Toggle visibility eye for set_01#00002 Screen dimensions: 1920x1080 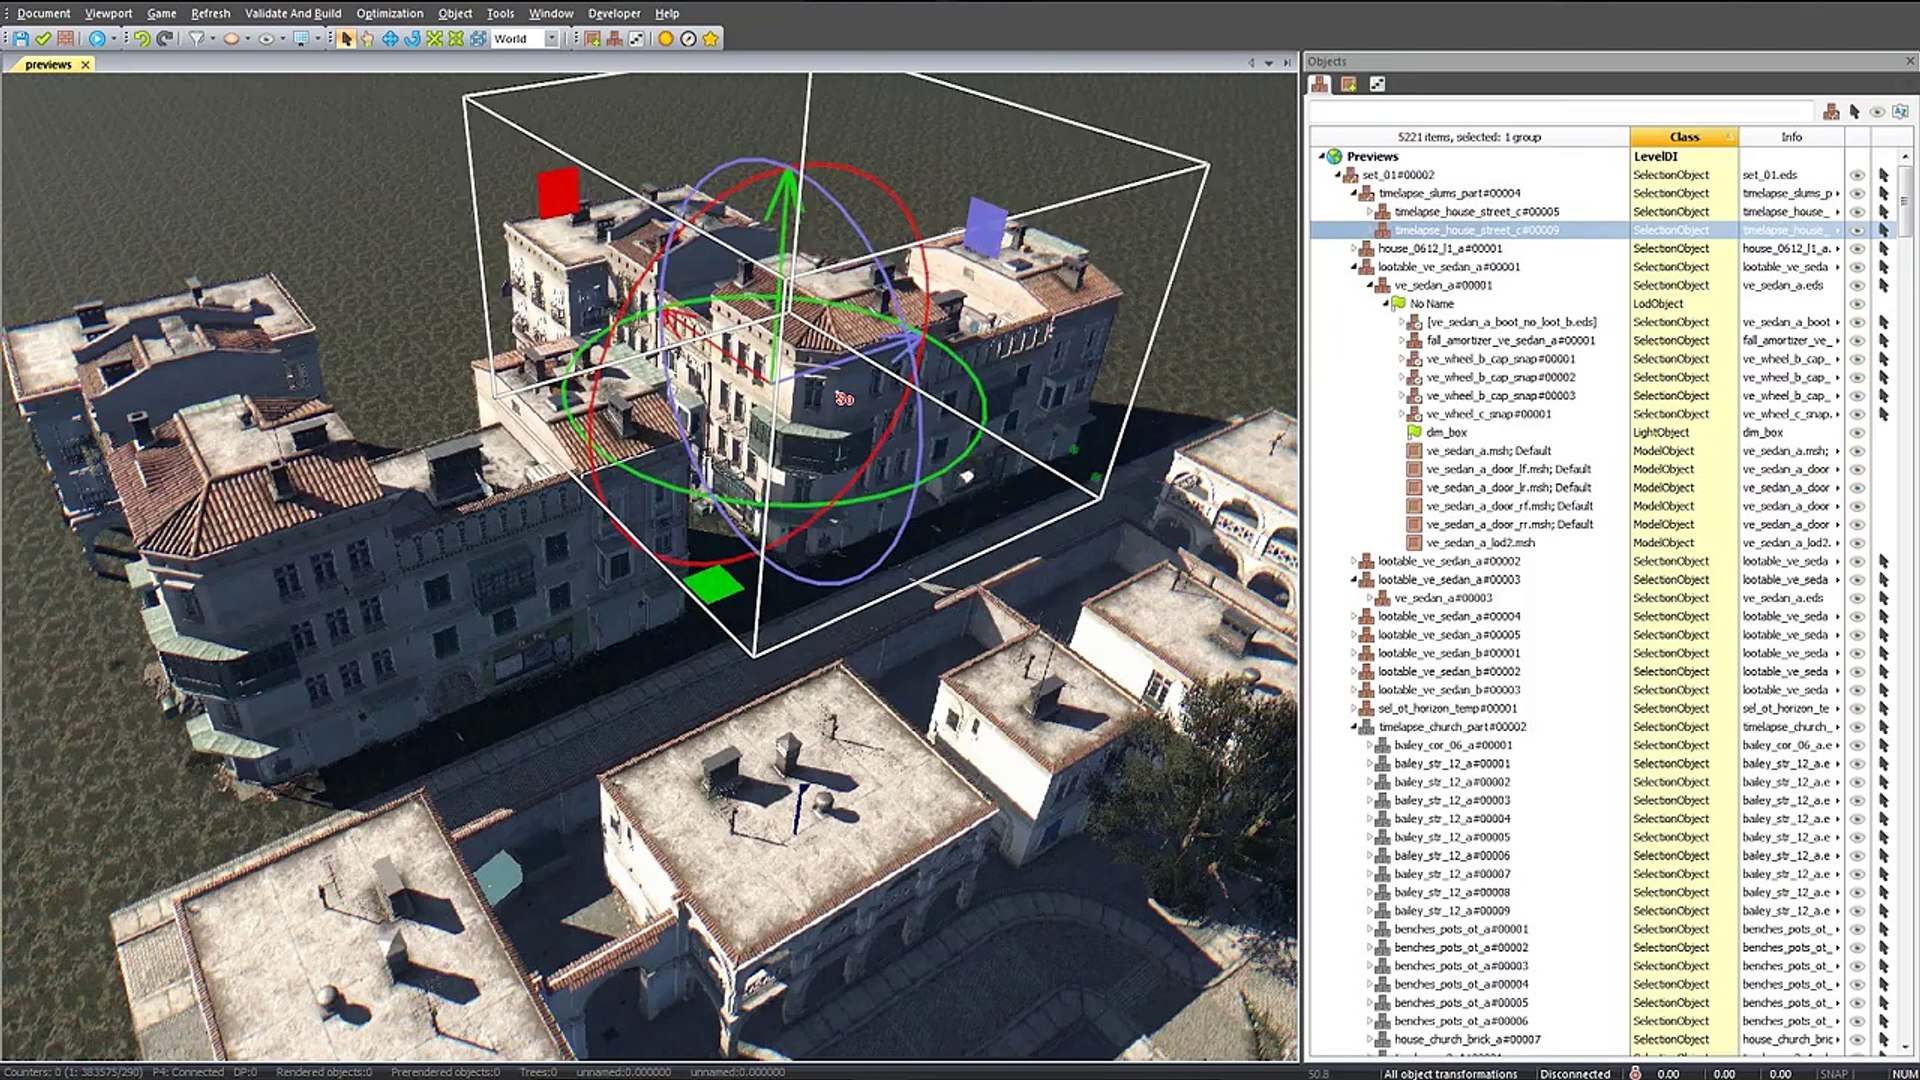[1857, 175]
